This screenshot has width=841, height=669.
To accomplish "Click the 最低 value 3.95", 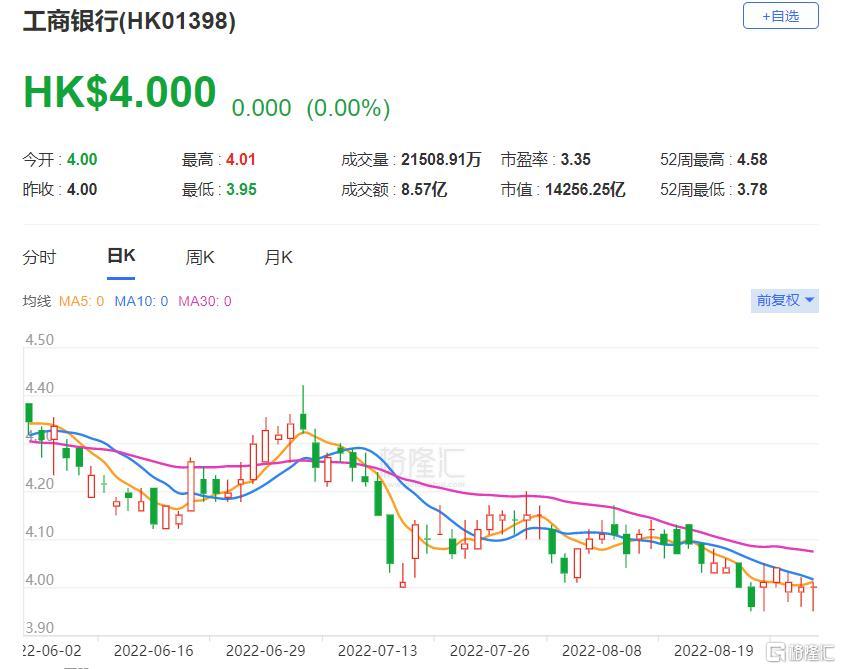I will (x=241, y=189).
